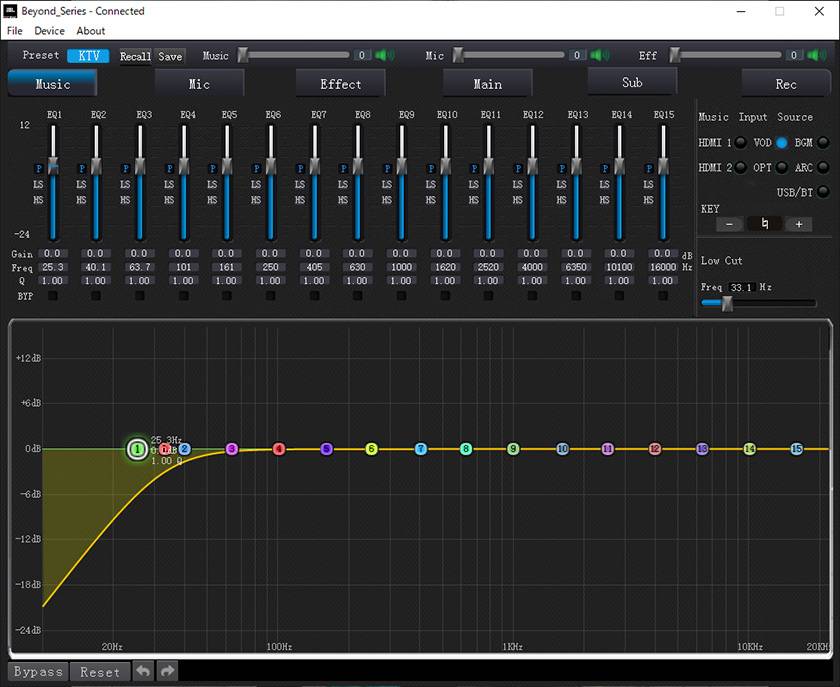840x687 pixels.
Task: Switch to the Effect tab
Action: coord(340,84)
